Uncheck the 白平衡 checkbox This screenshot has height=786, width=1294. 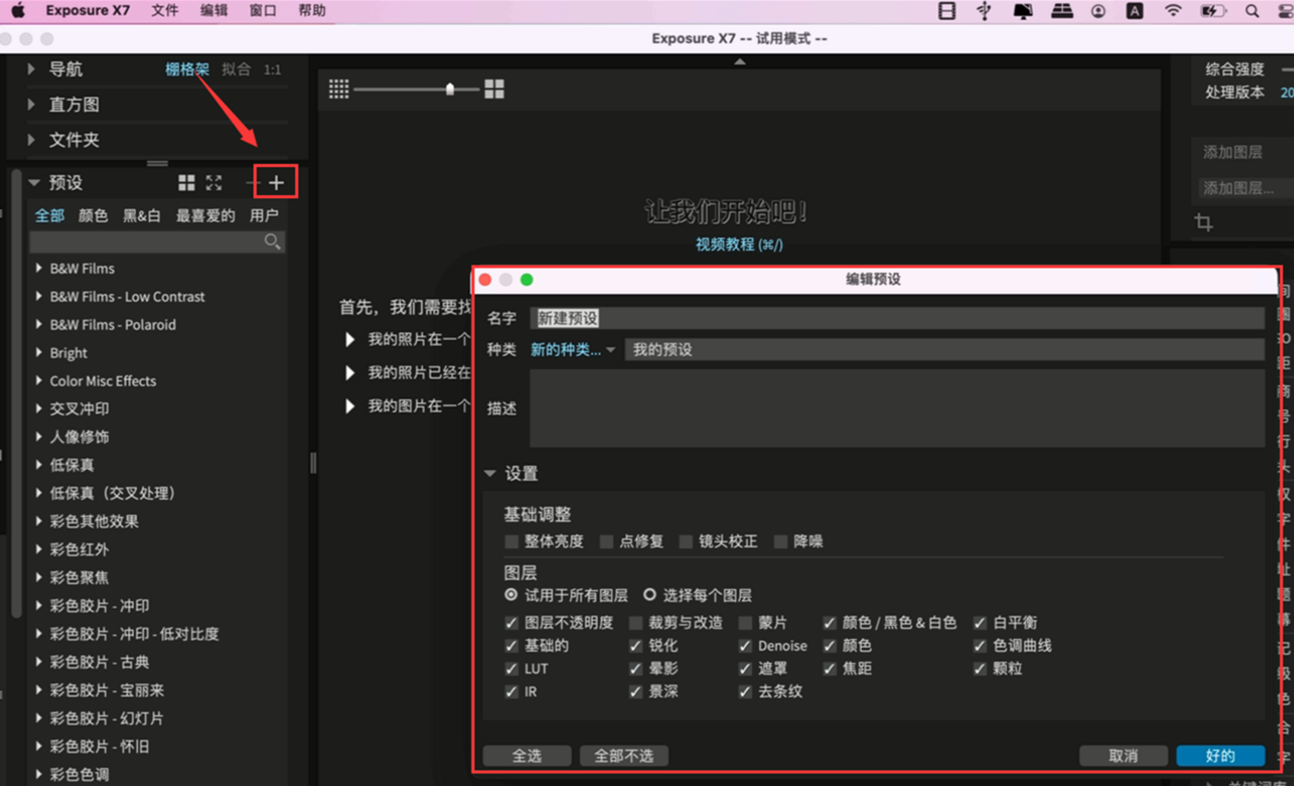point(980,623)
